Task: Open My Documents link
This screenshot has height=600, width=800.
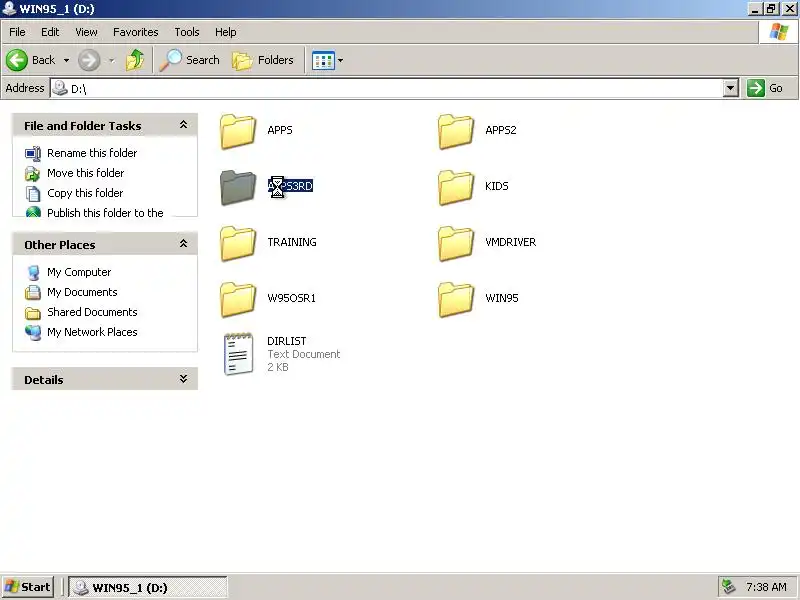Action: point(82,292)
